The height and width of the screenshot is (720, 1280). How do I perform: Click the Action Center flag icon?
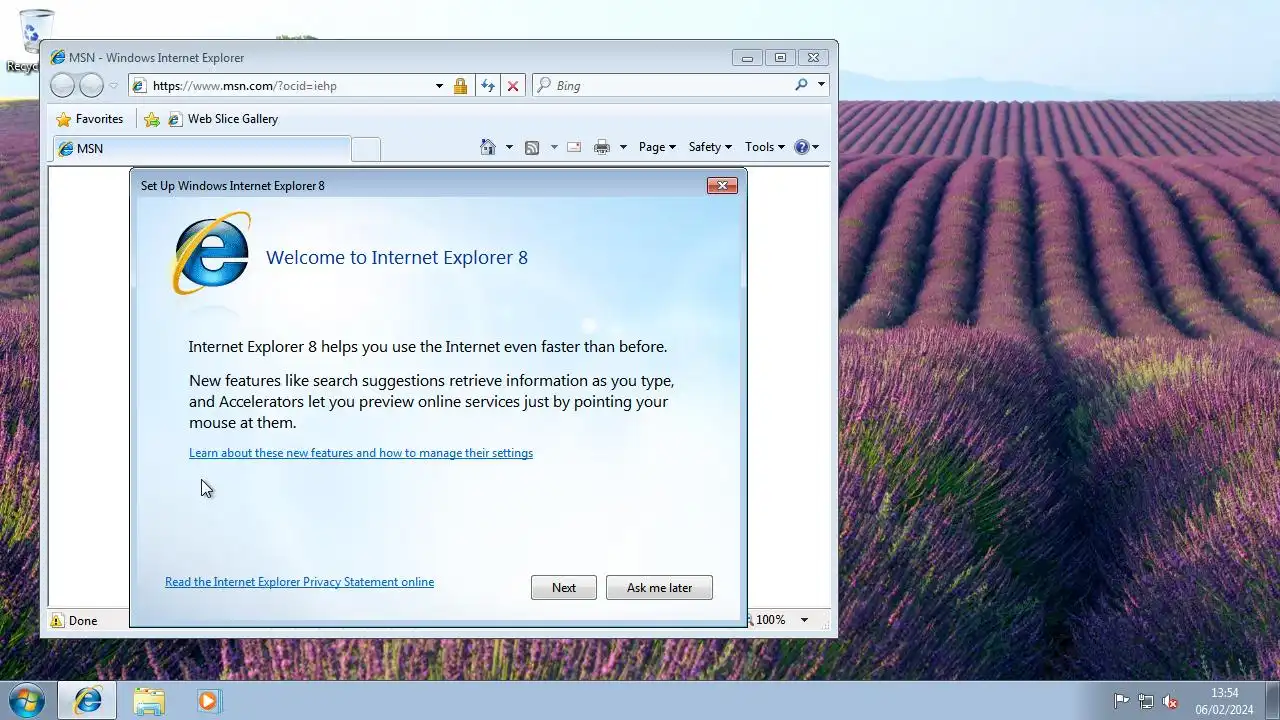[x=1122, y=702]
